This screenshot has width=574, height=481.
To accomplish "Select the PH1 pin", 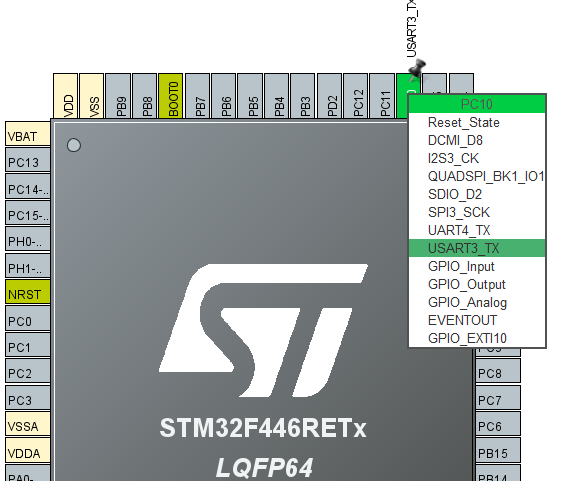I will click(28, 265).
